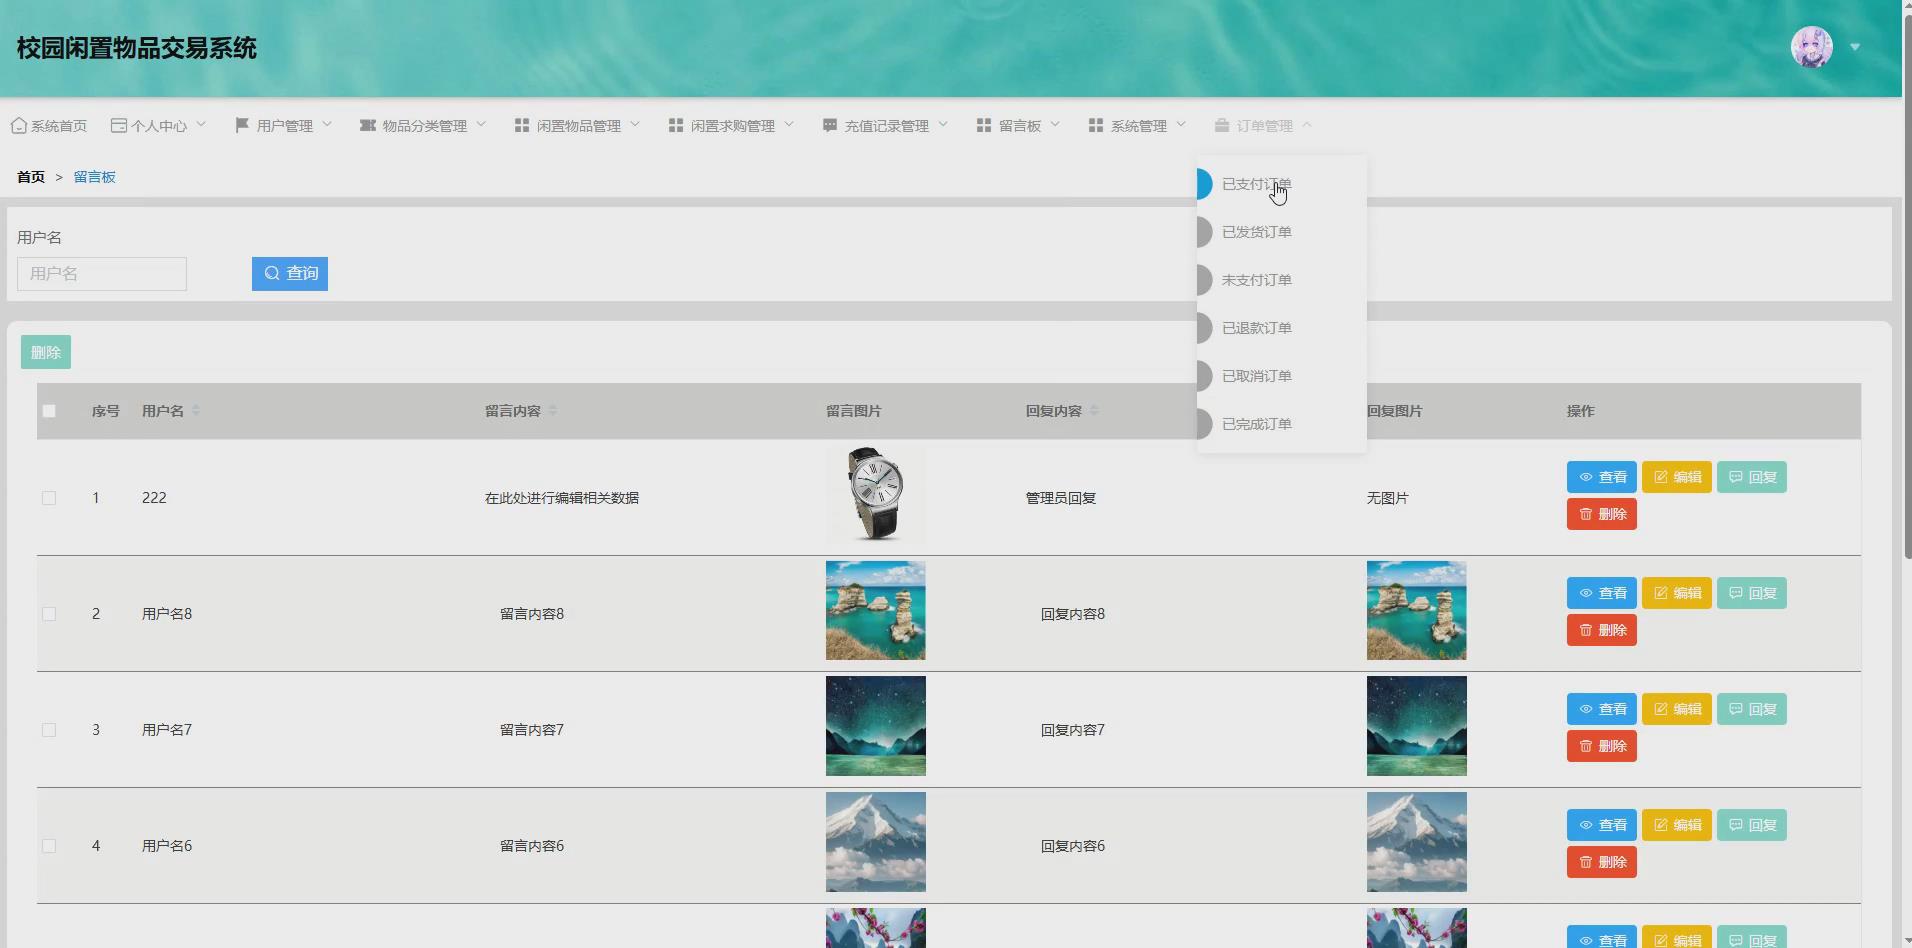Click 回复 for row 用户名7
Viewport: 1912px width, 948px height.
pyautogui.click(x=1752, y=709)
